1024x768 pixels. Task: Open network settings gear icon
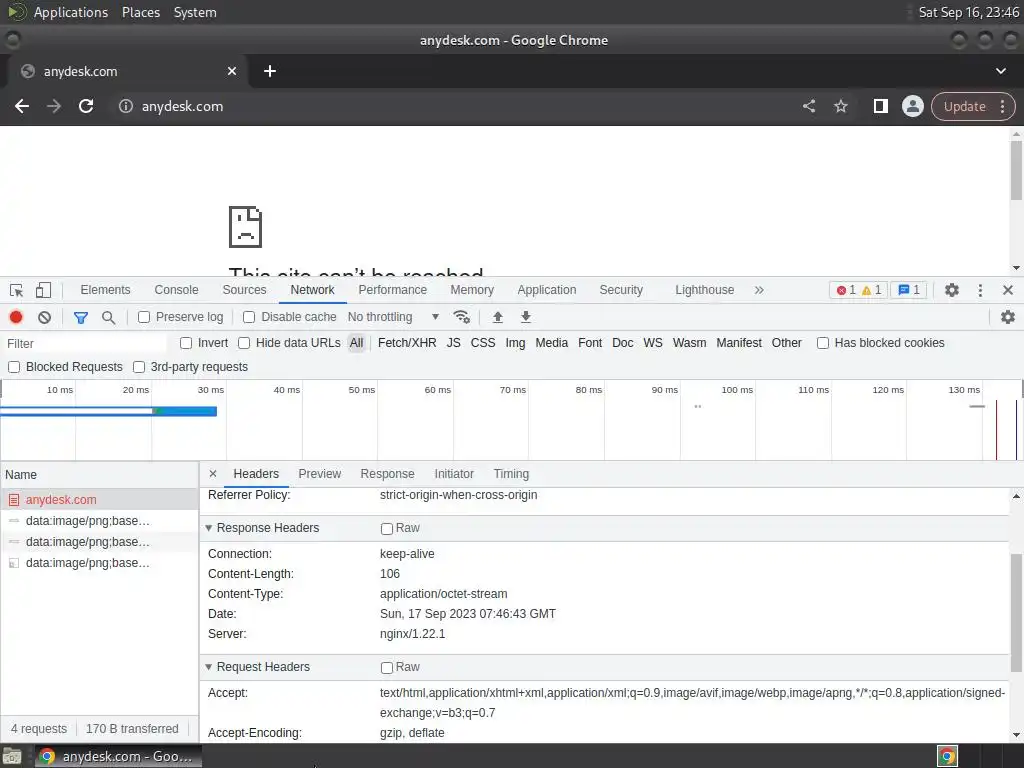[x=1008, y=317]
